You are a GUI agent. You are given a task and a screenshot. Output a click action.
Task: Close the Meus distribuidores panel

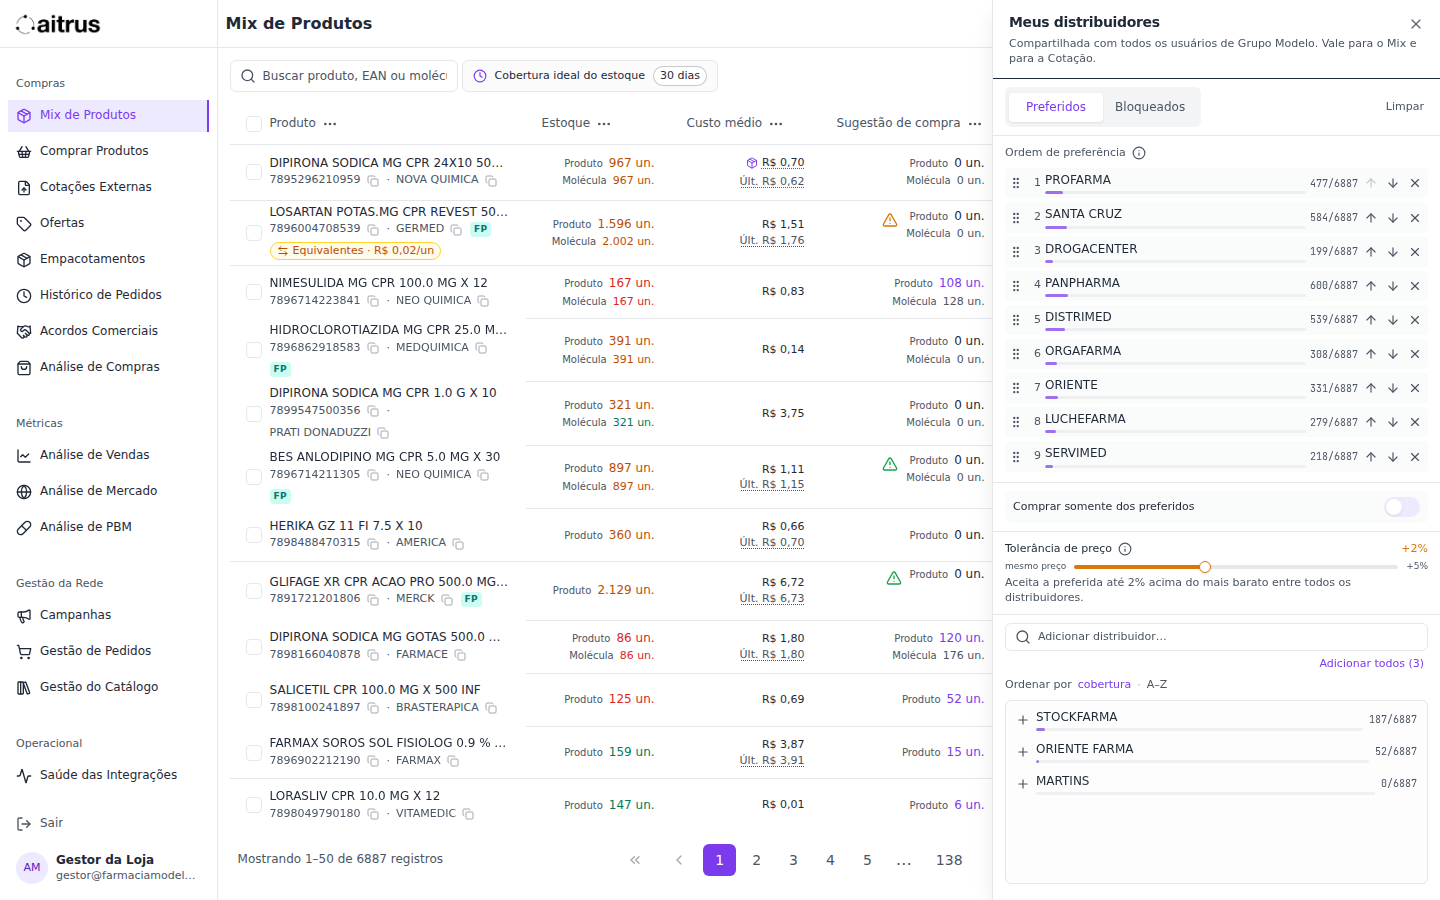1416,24
